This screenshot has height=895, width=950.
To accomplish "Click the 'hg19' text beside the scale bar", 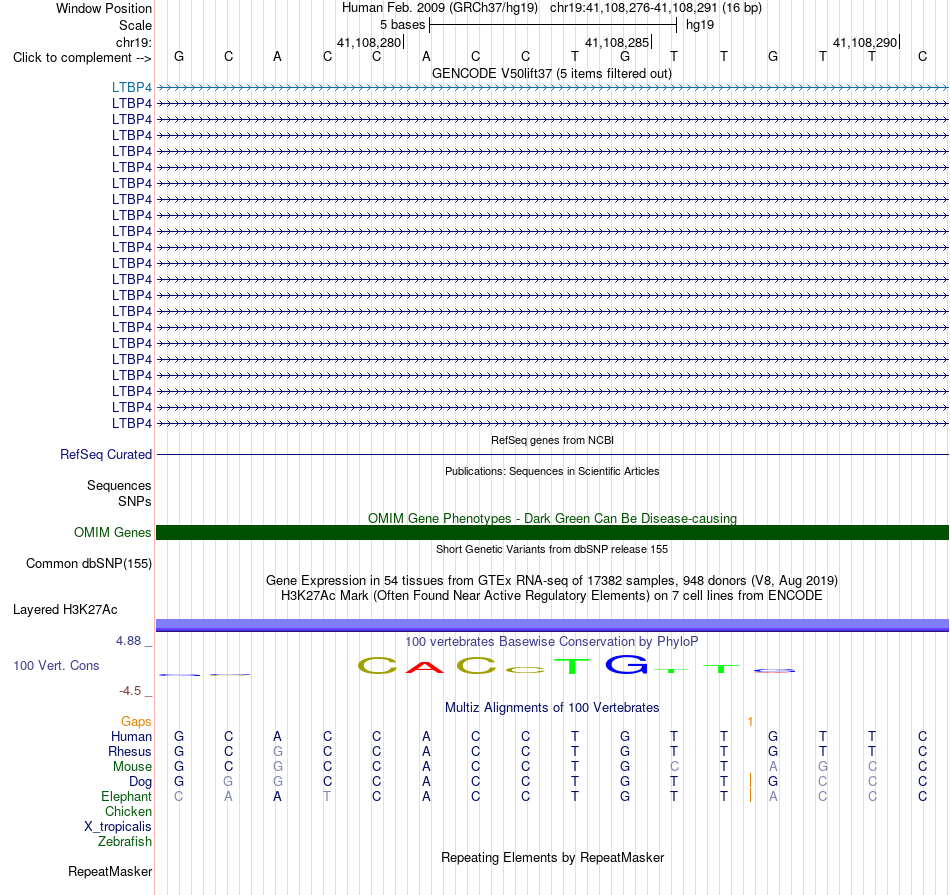I will click(700, 25).
